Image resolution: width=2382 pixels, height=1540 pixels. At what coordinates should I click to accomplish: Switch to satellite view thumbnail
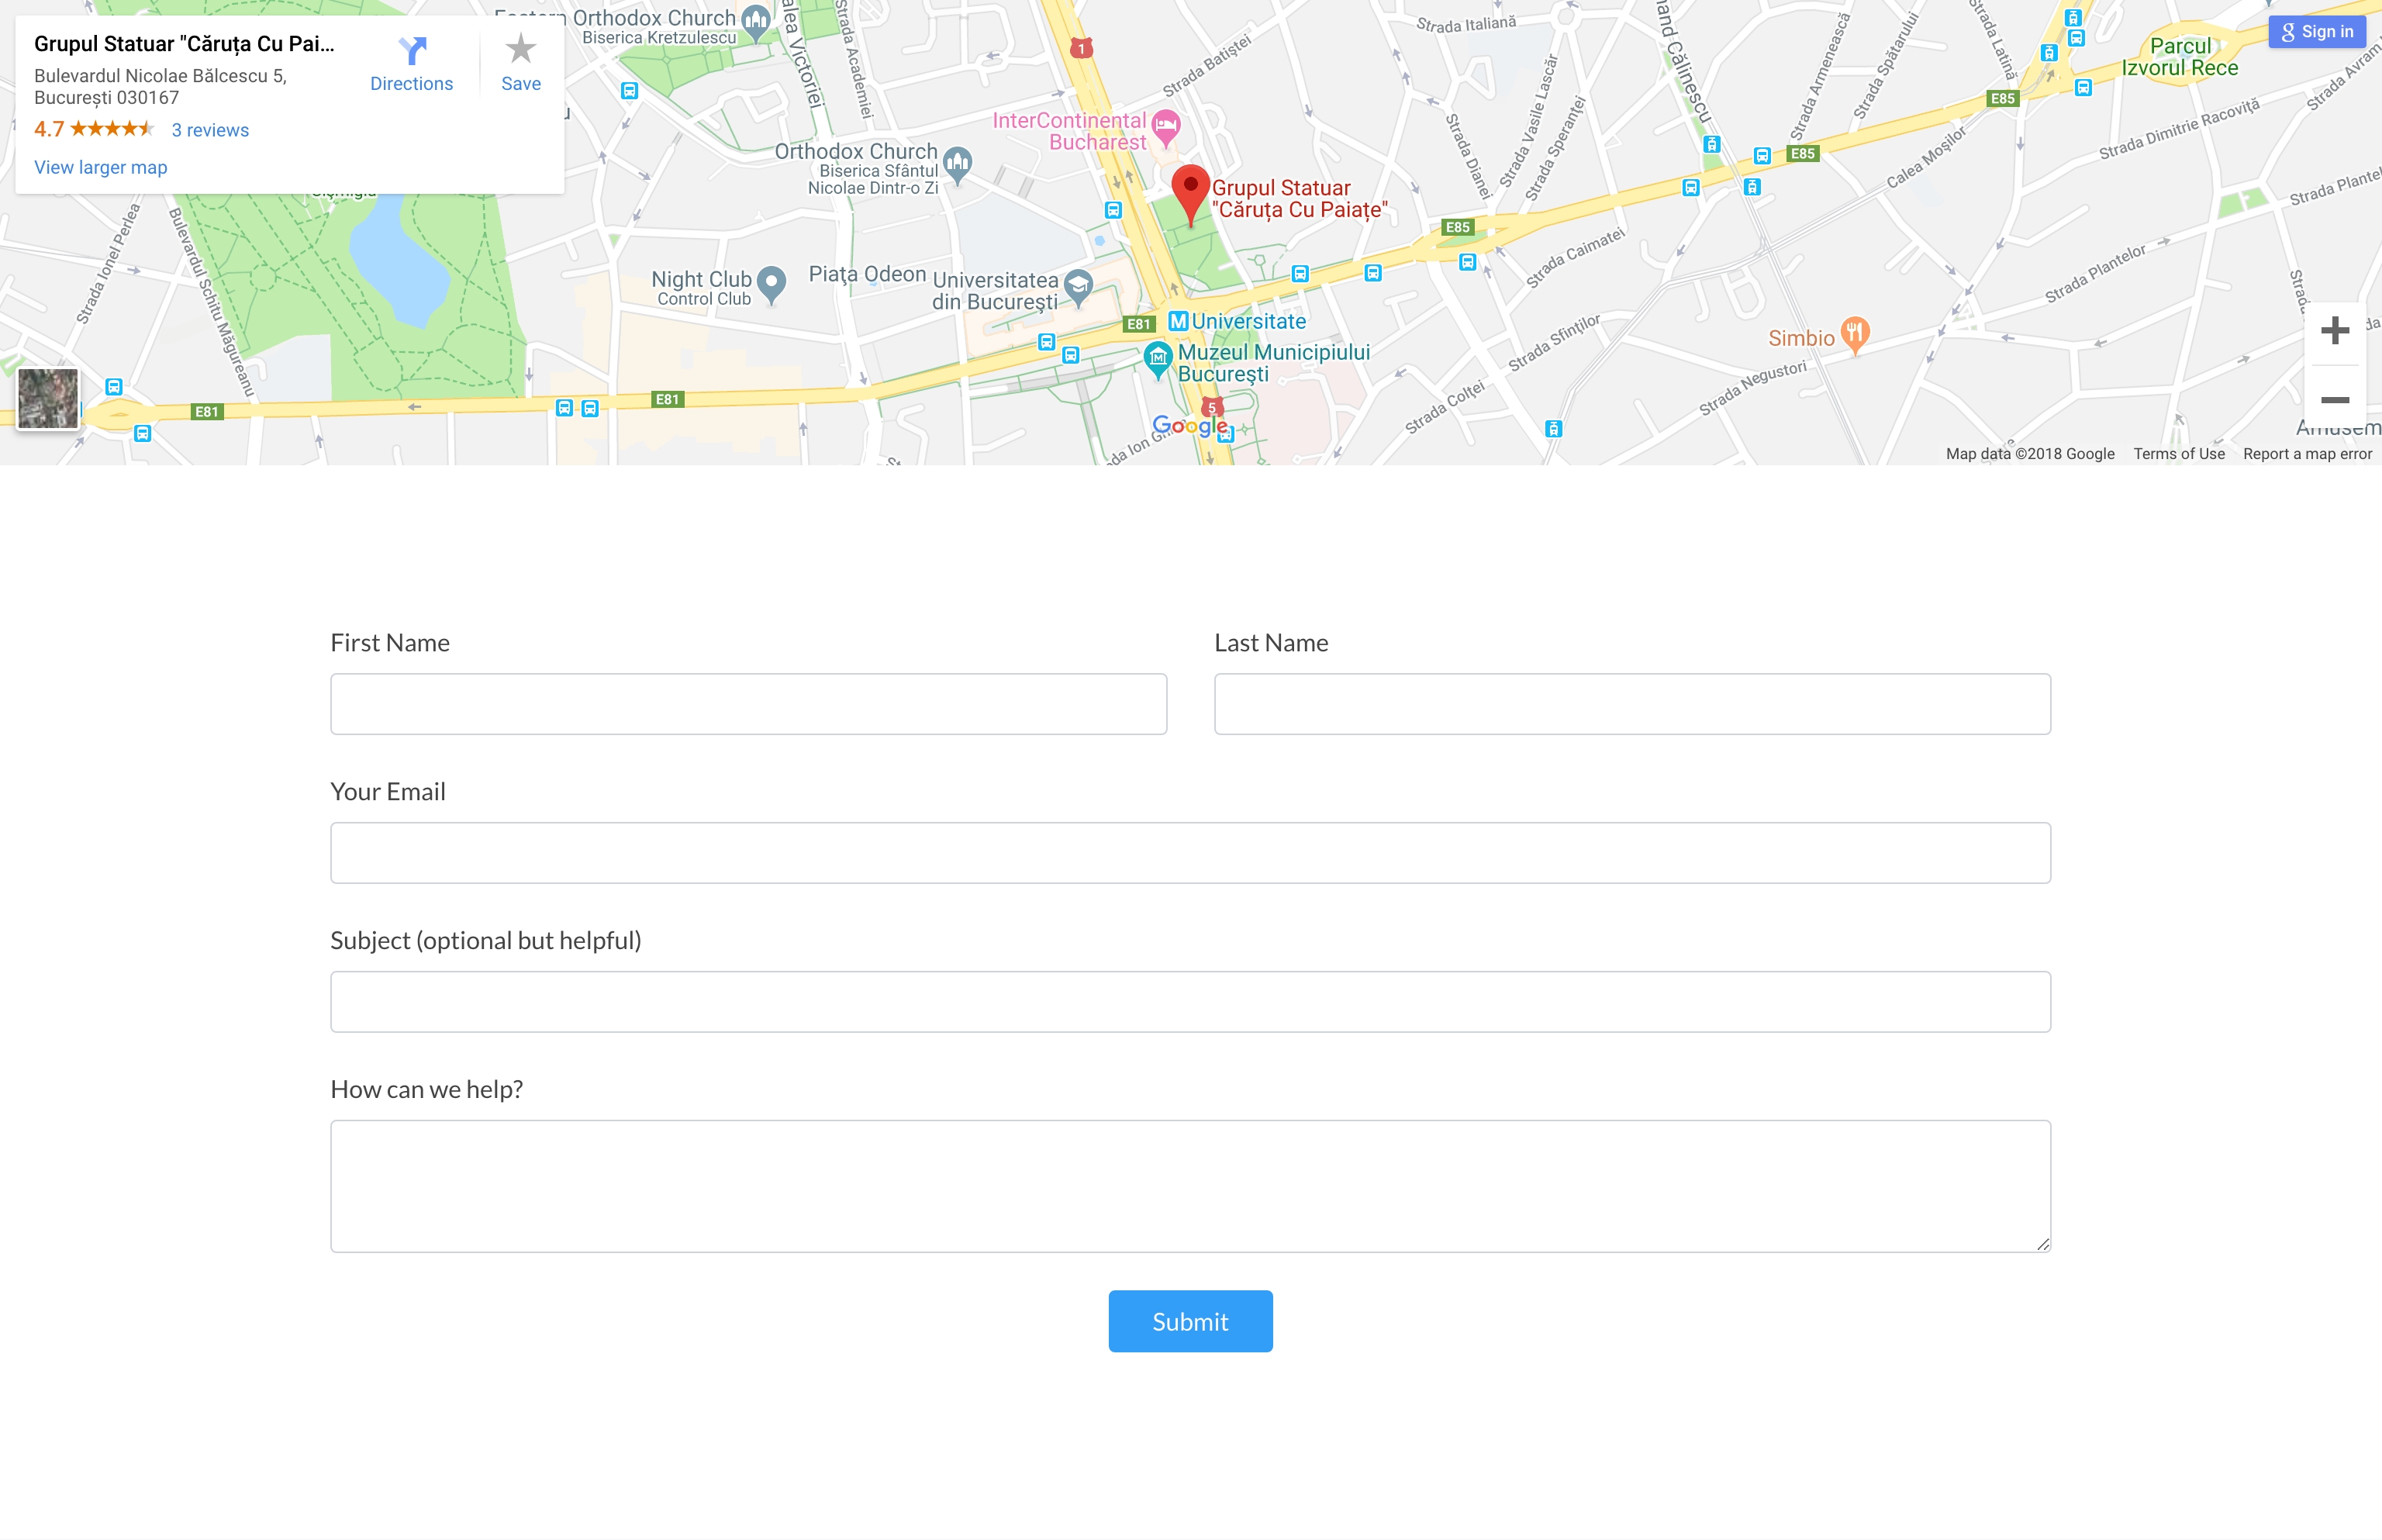48,398
